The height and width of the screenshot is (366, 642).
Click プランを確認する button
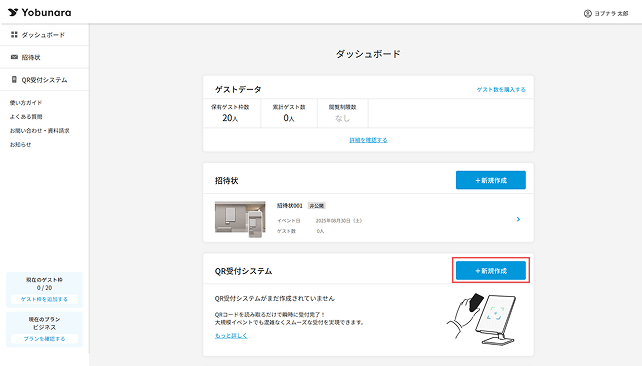(44, 339)
